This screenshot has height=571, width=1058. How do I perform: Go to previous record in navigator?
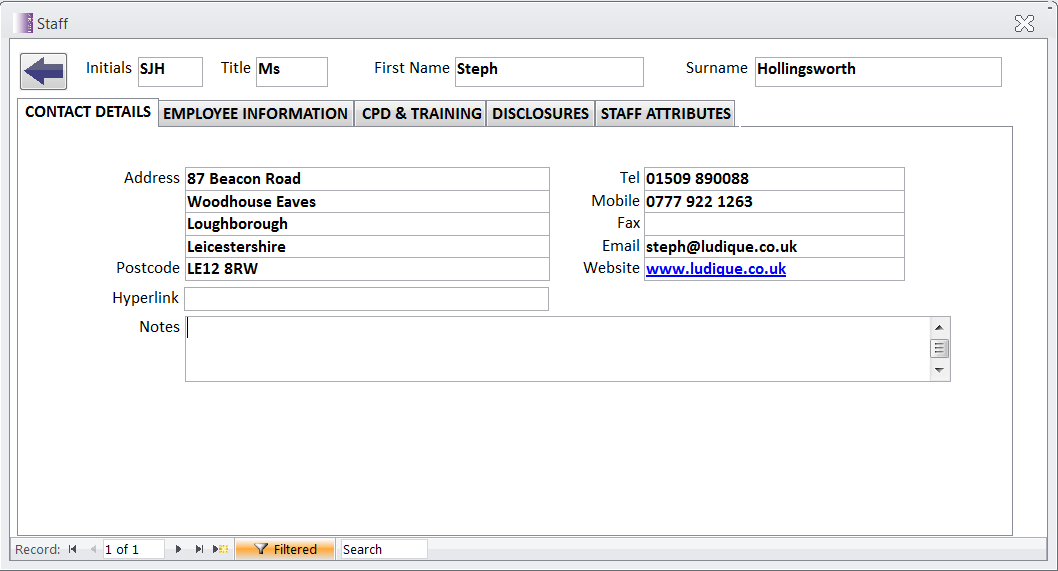(93, 549)
